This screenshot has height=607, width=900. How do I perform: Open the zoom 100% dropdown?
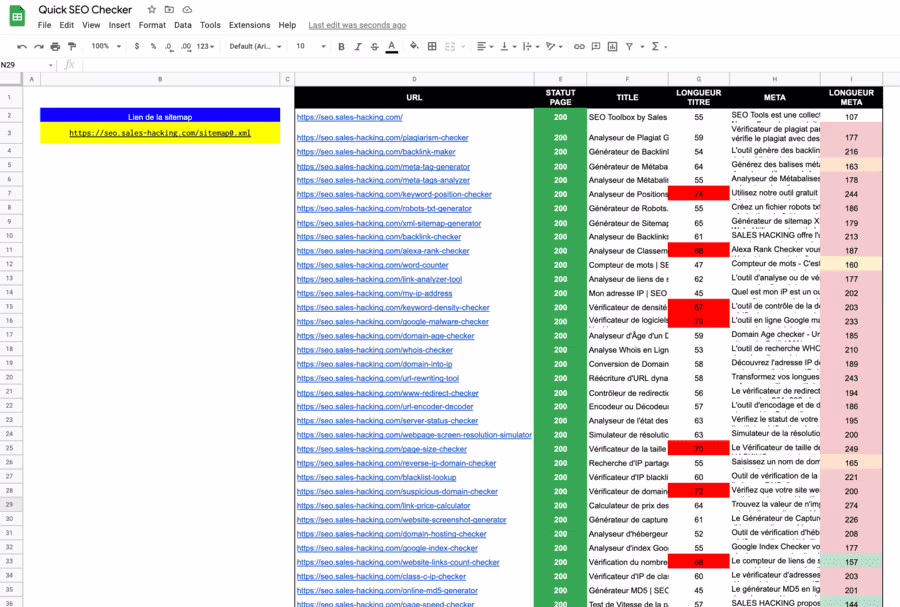tap(106, 46)
